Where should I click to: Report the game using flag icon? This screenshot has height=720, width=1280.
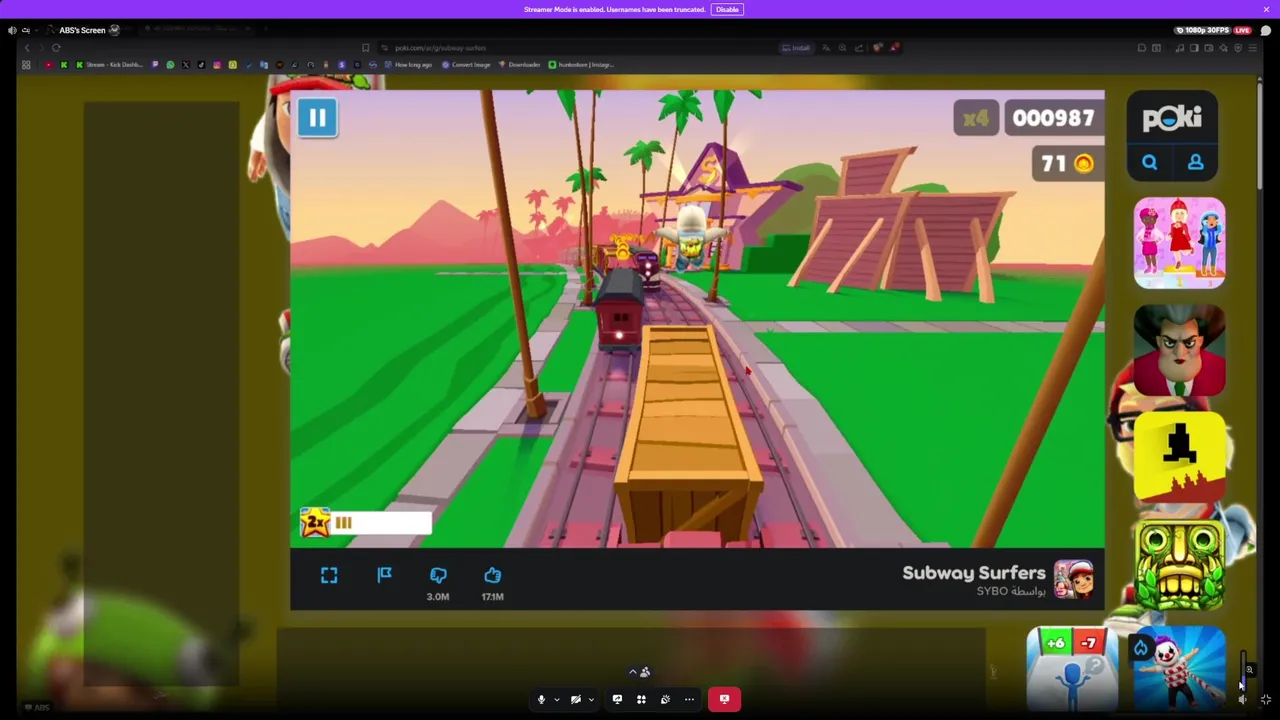pyautogui.click(x=384, y=575)
